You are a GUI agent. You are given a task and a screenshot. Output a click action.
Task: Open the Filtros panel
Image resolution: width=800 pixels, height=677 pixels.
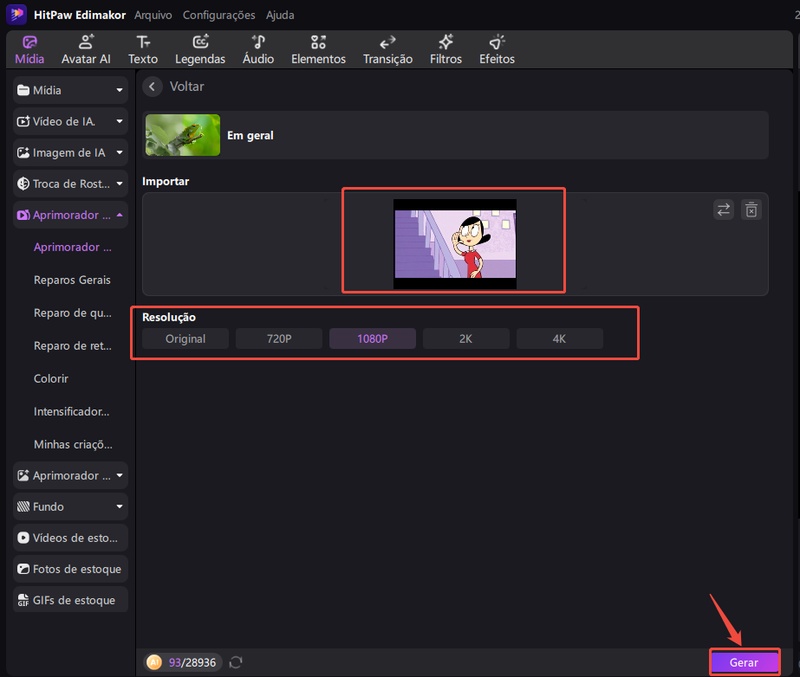(x=446, y=49)
